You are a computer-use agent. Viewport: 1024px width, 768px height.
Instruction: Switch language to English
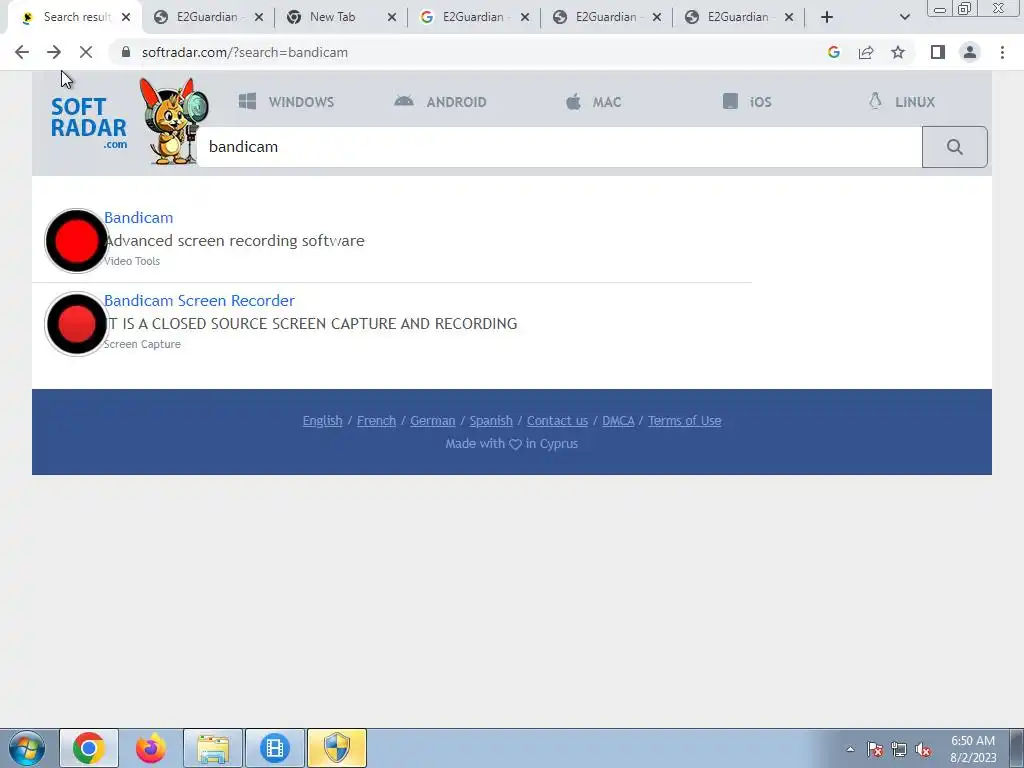click(323, 421)
